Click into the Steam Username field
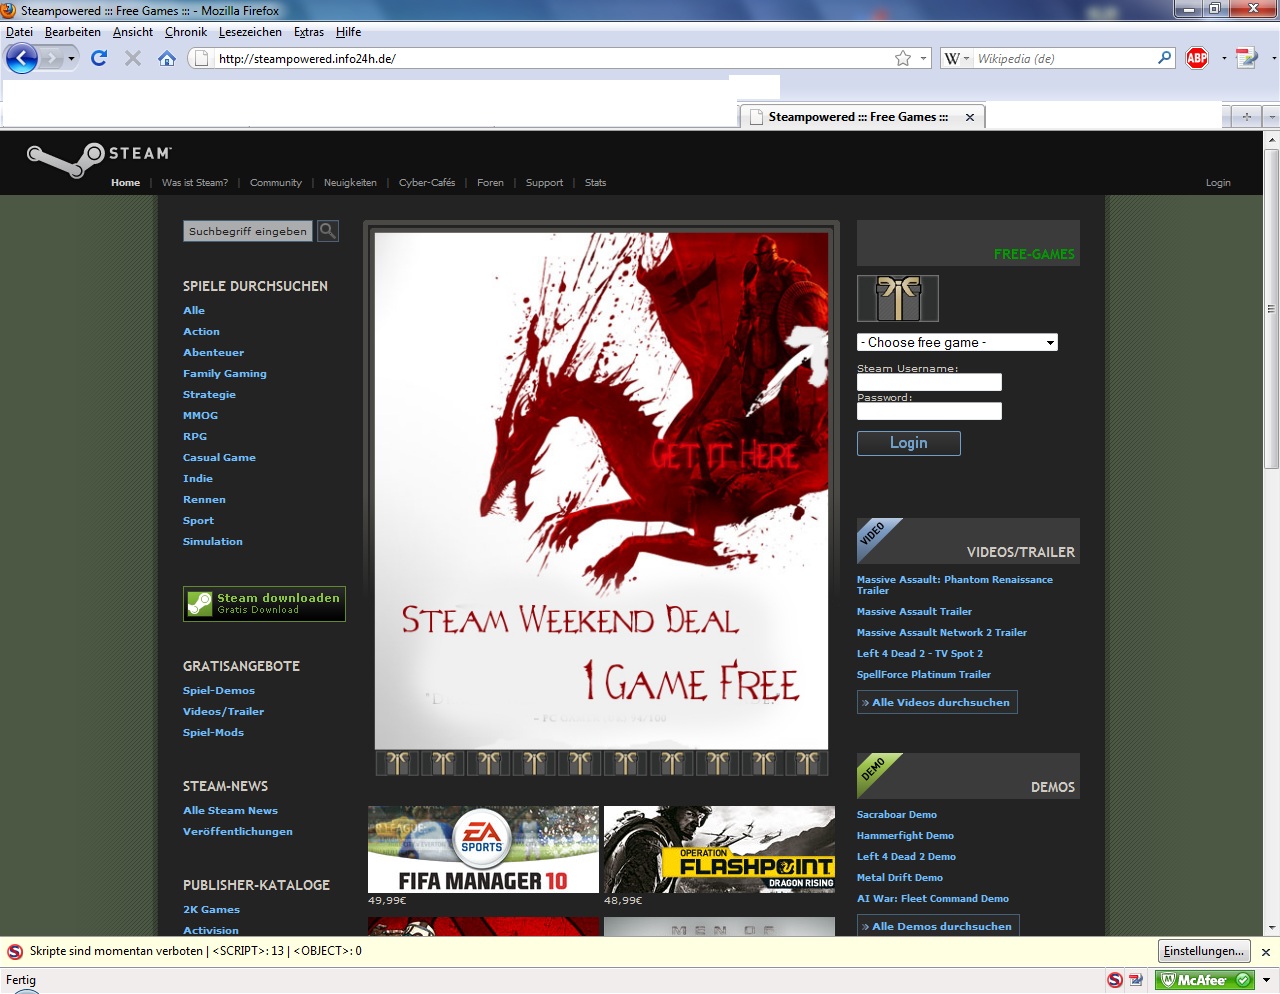The height and width of the screenshot is (994, 1280). coord(929,382)
